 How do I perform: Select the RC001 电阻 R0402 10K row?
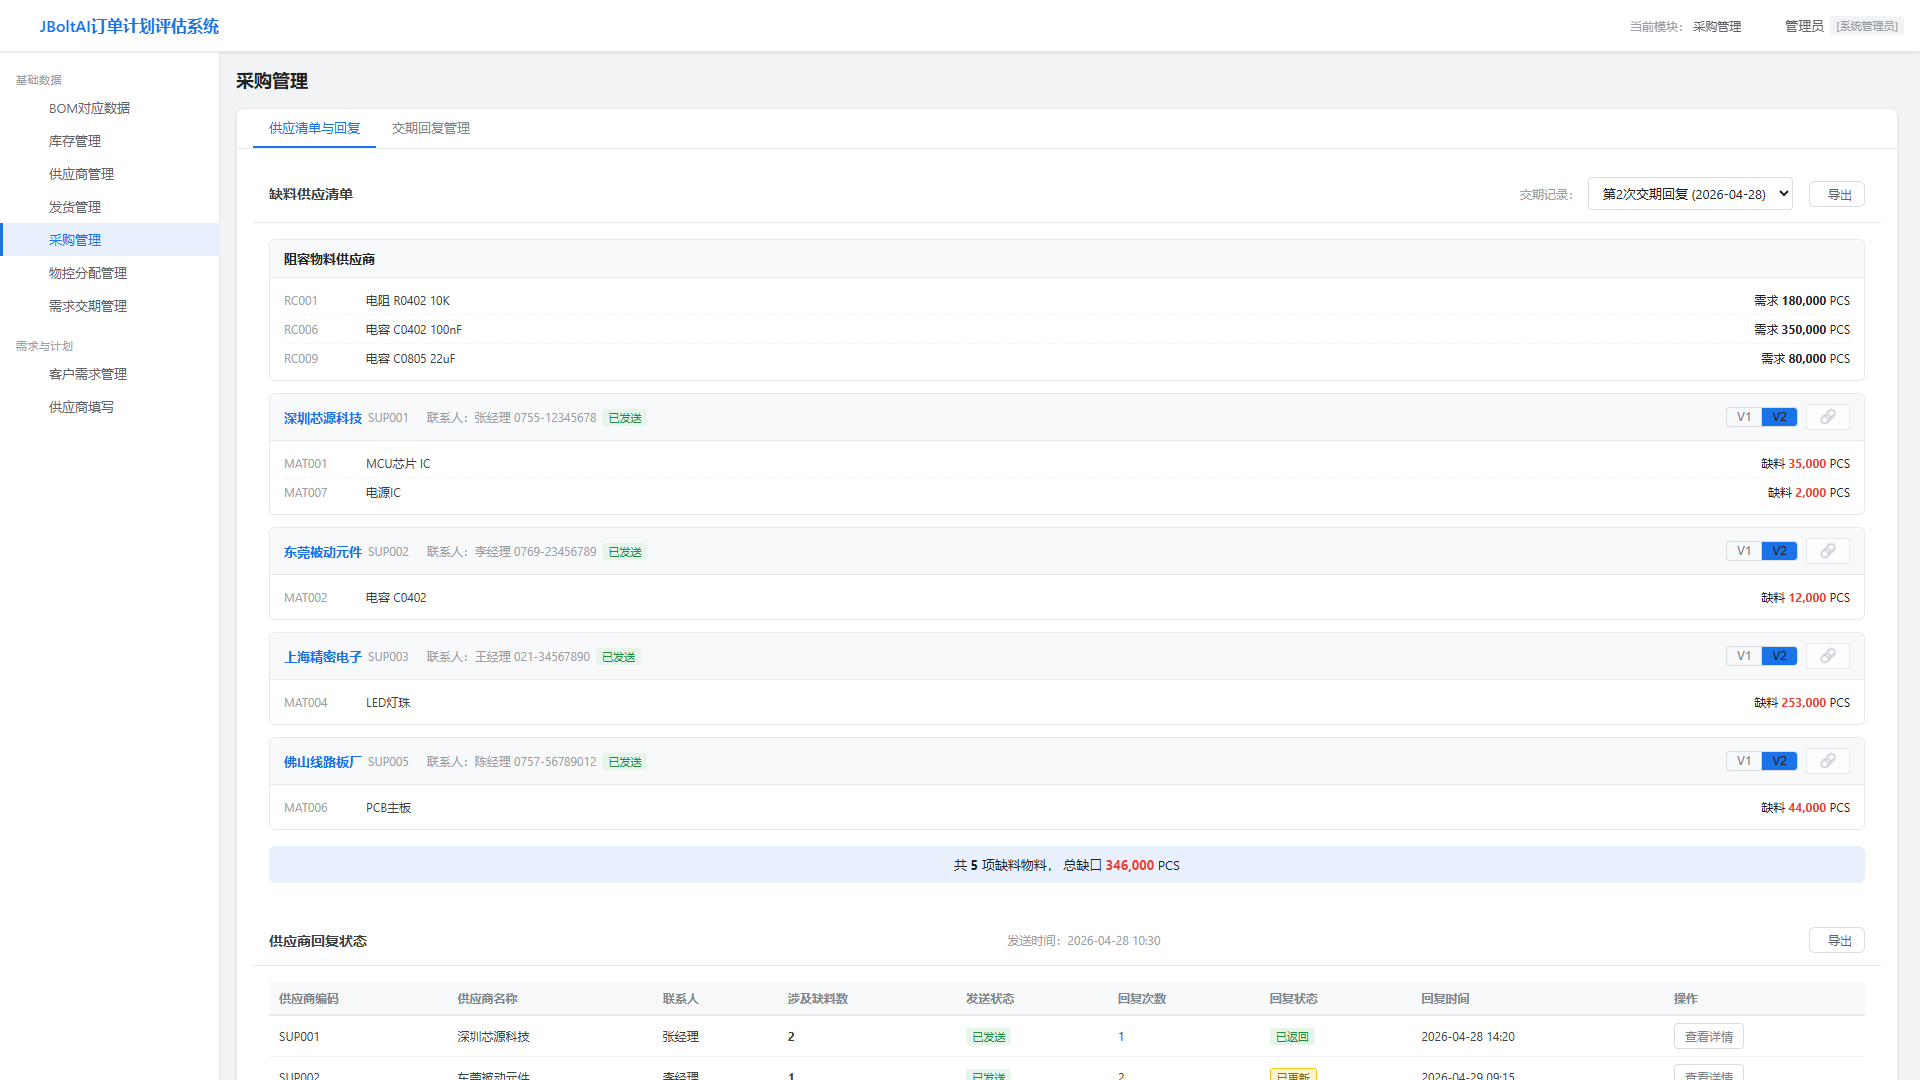(x=1066, y=301)
